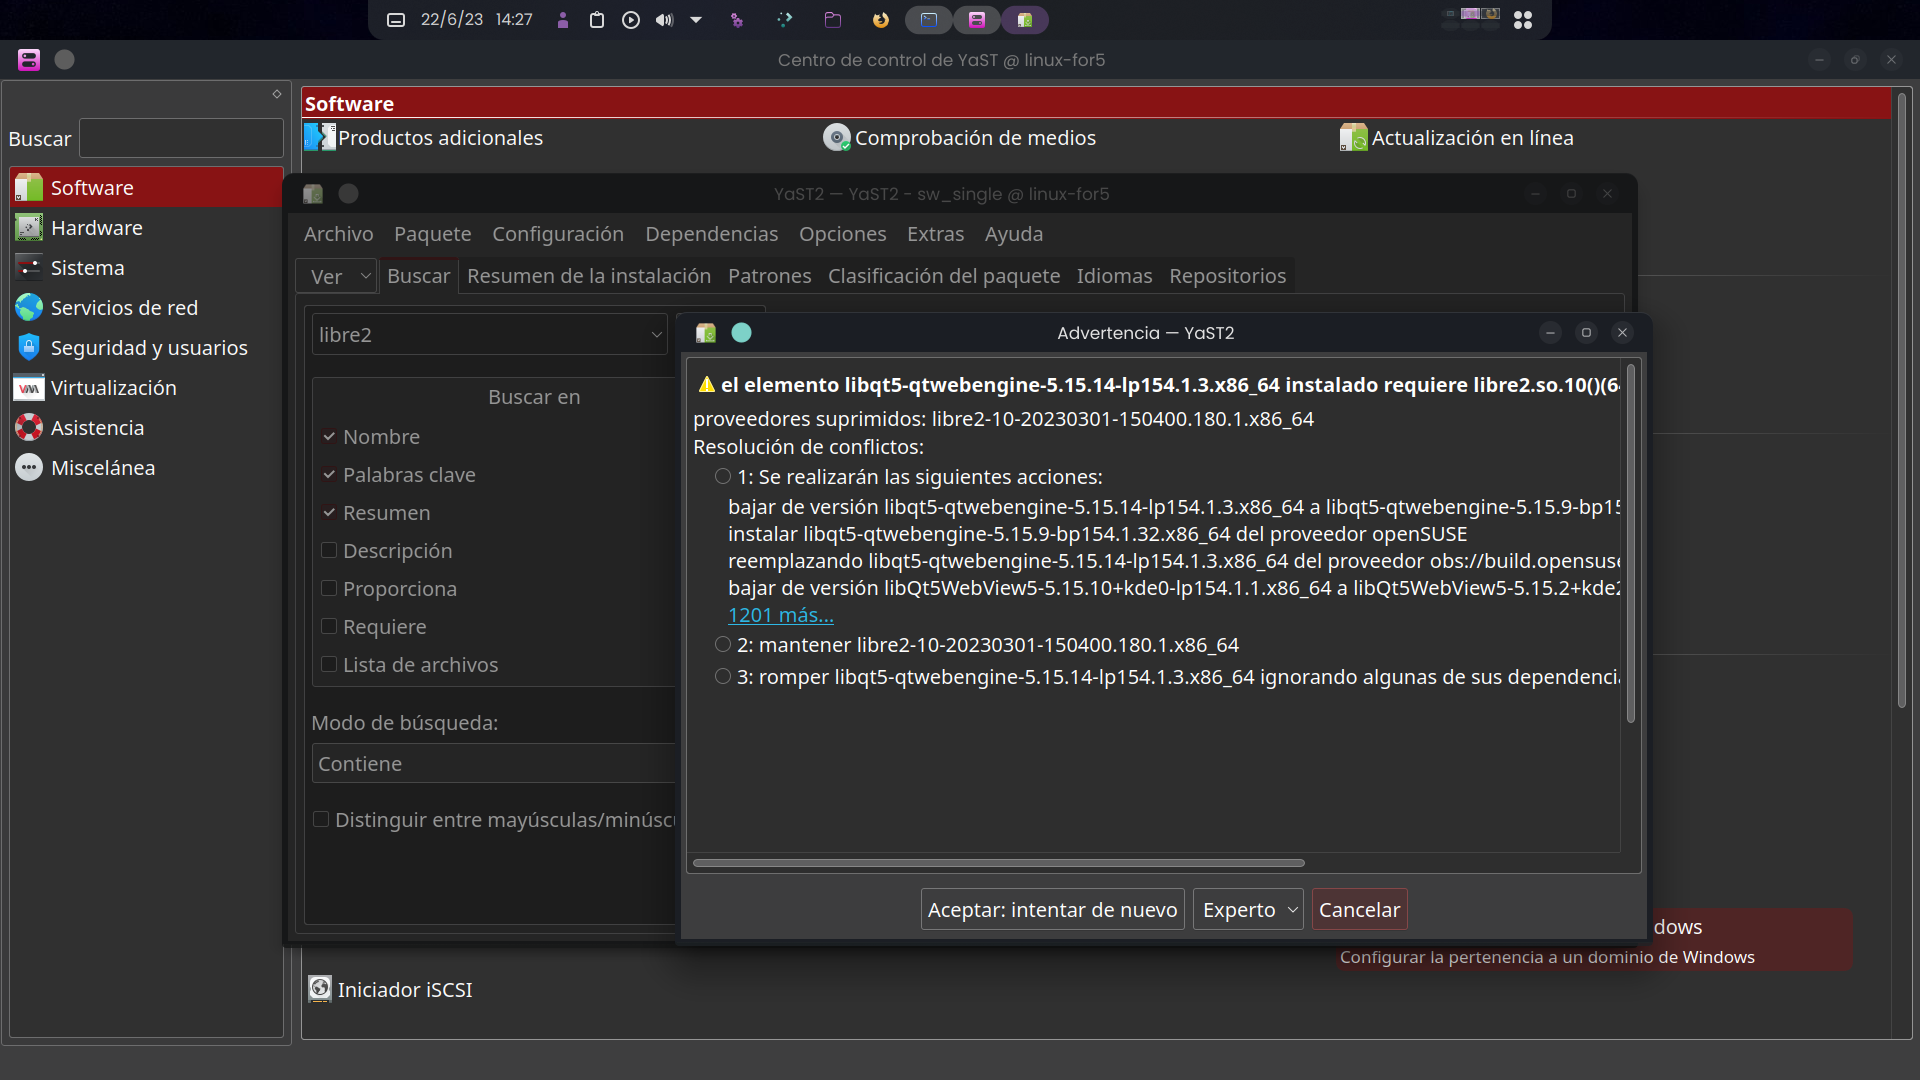Click the virtual desktop pager in panel

(x=1471, y=20)
